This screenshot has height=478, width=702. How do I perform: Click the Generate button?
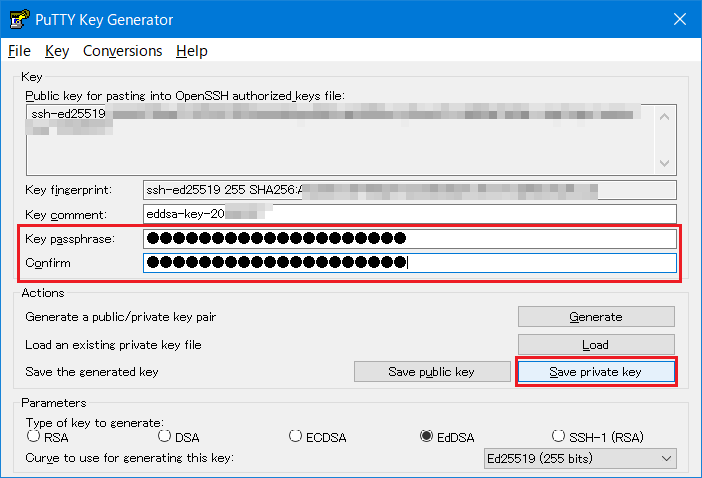click(595, 317)
